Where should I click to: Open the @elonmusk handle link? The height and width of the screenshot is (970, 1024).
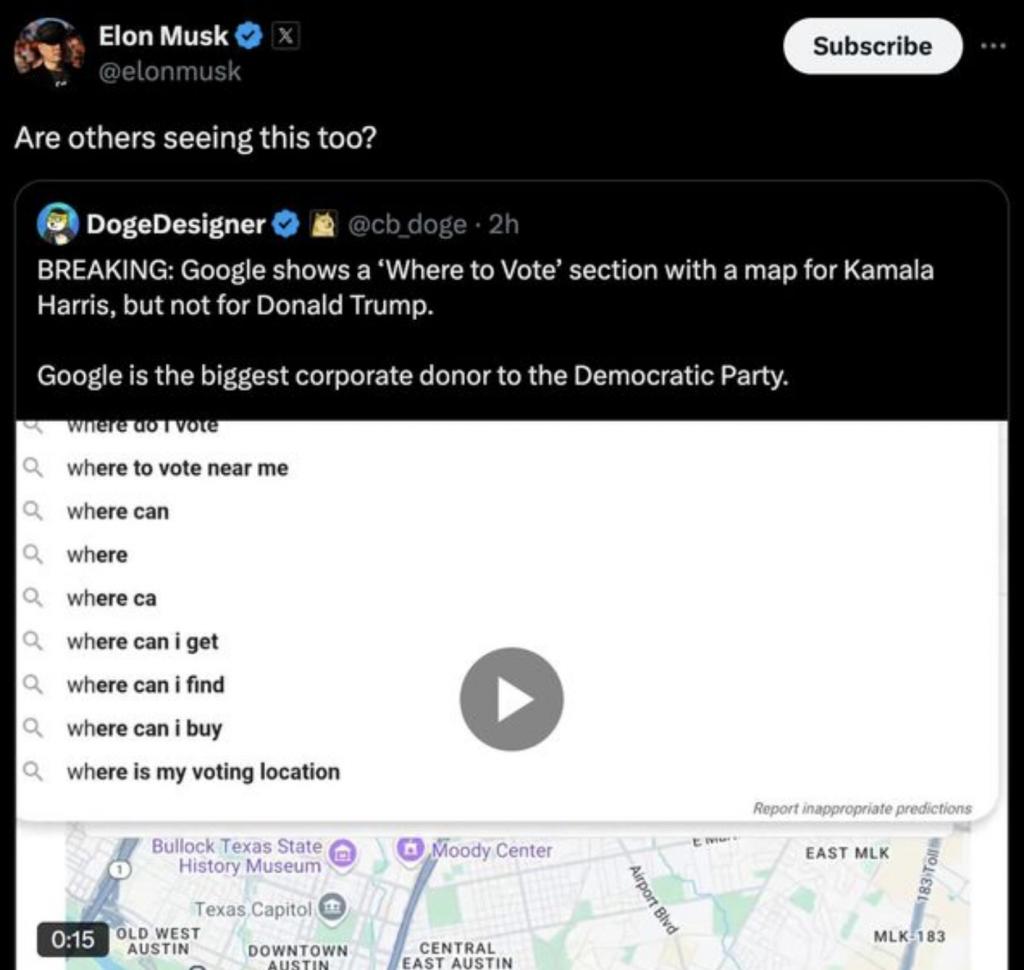point(169,72)
